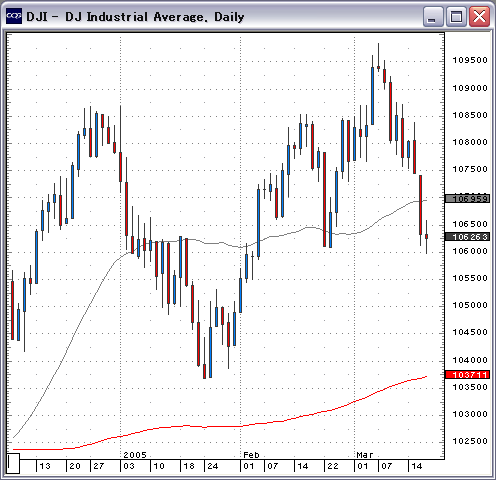Click the '13' date tick on time axis

point(45,466)
